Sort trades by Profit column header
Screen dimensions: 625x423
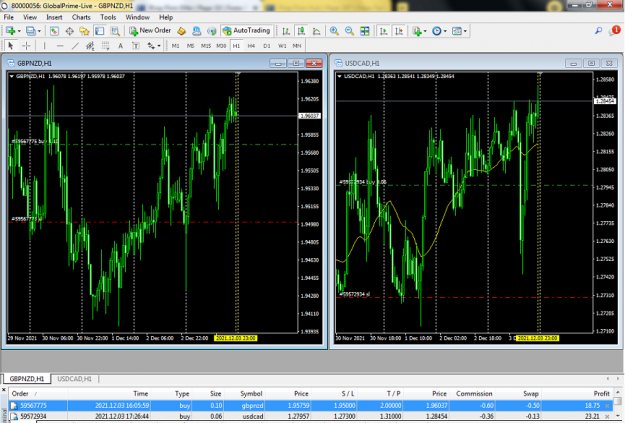point(601,393)
